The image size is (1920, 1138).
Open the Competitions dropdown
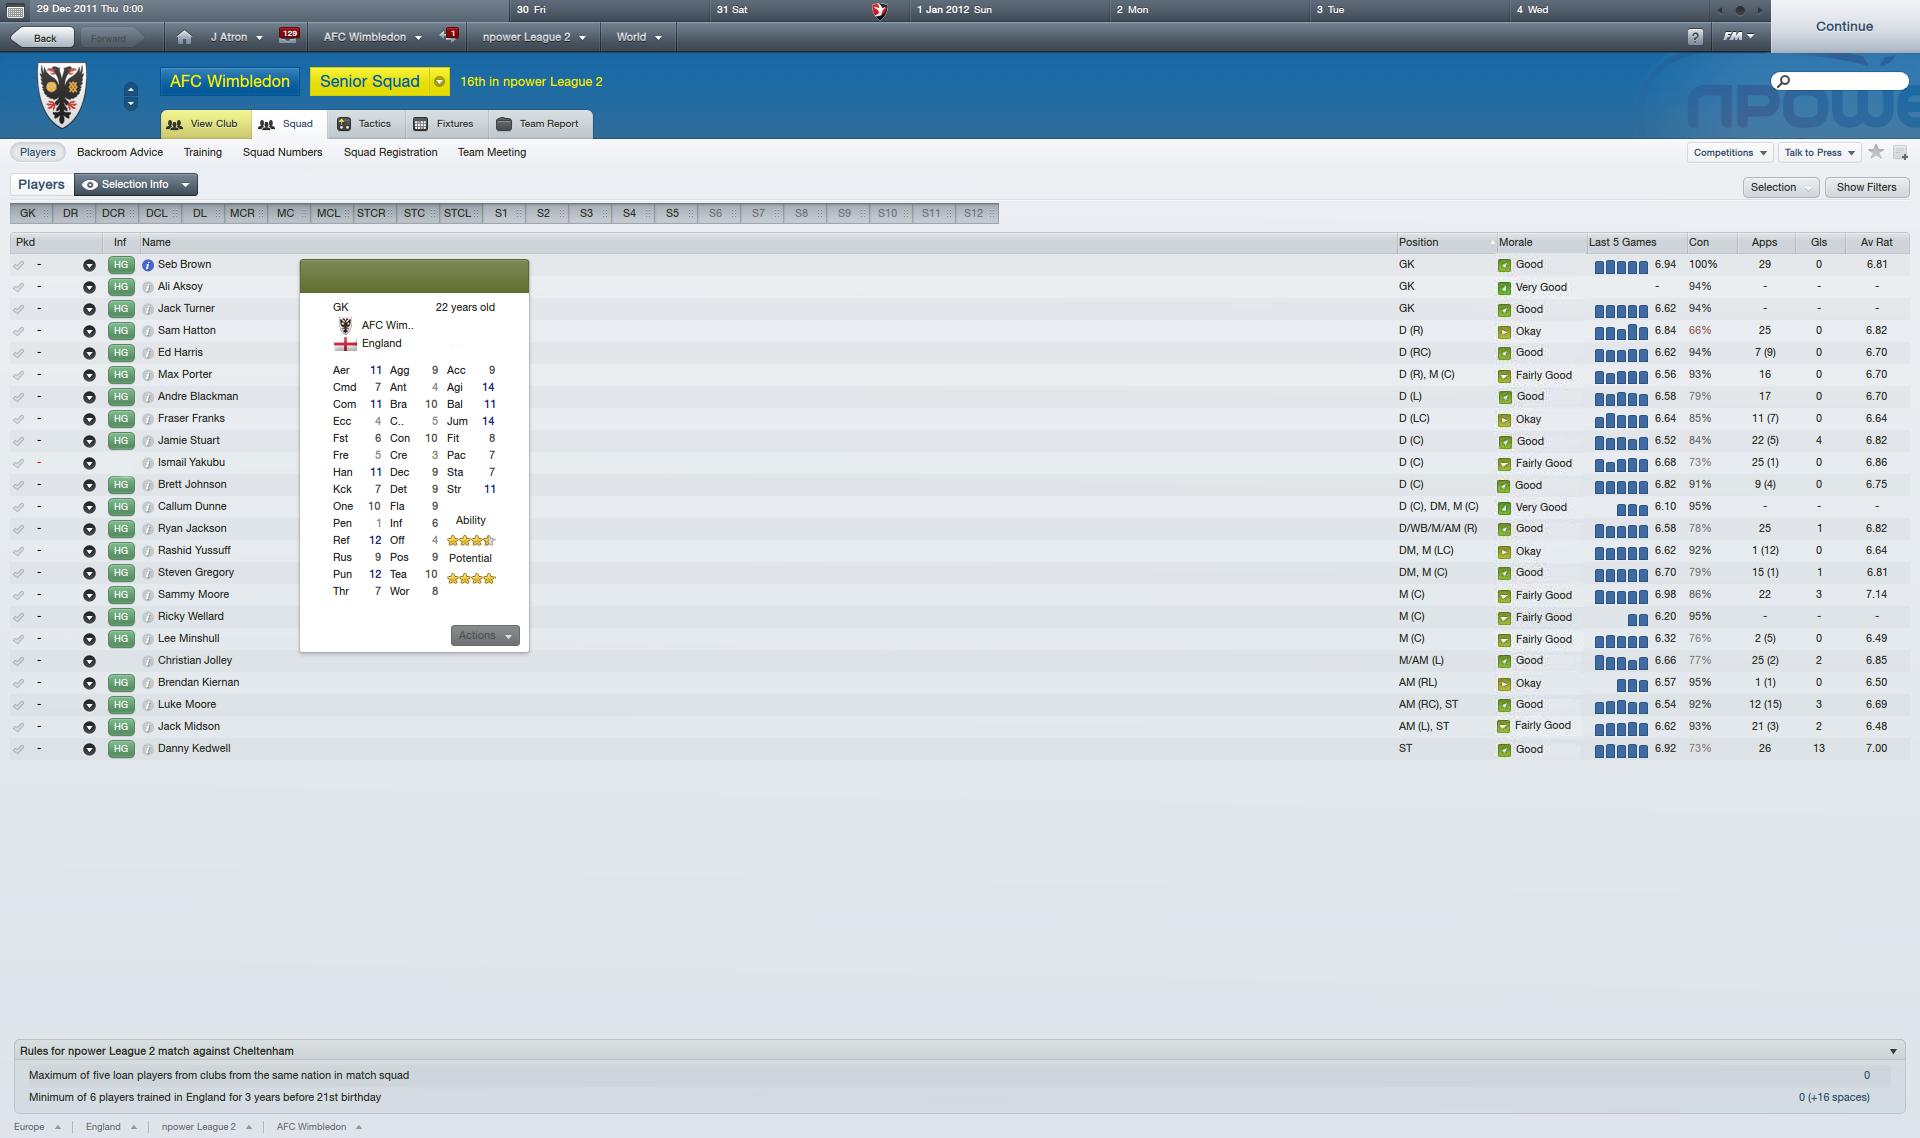[1729, 153]
